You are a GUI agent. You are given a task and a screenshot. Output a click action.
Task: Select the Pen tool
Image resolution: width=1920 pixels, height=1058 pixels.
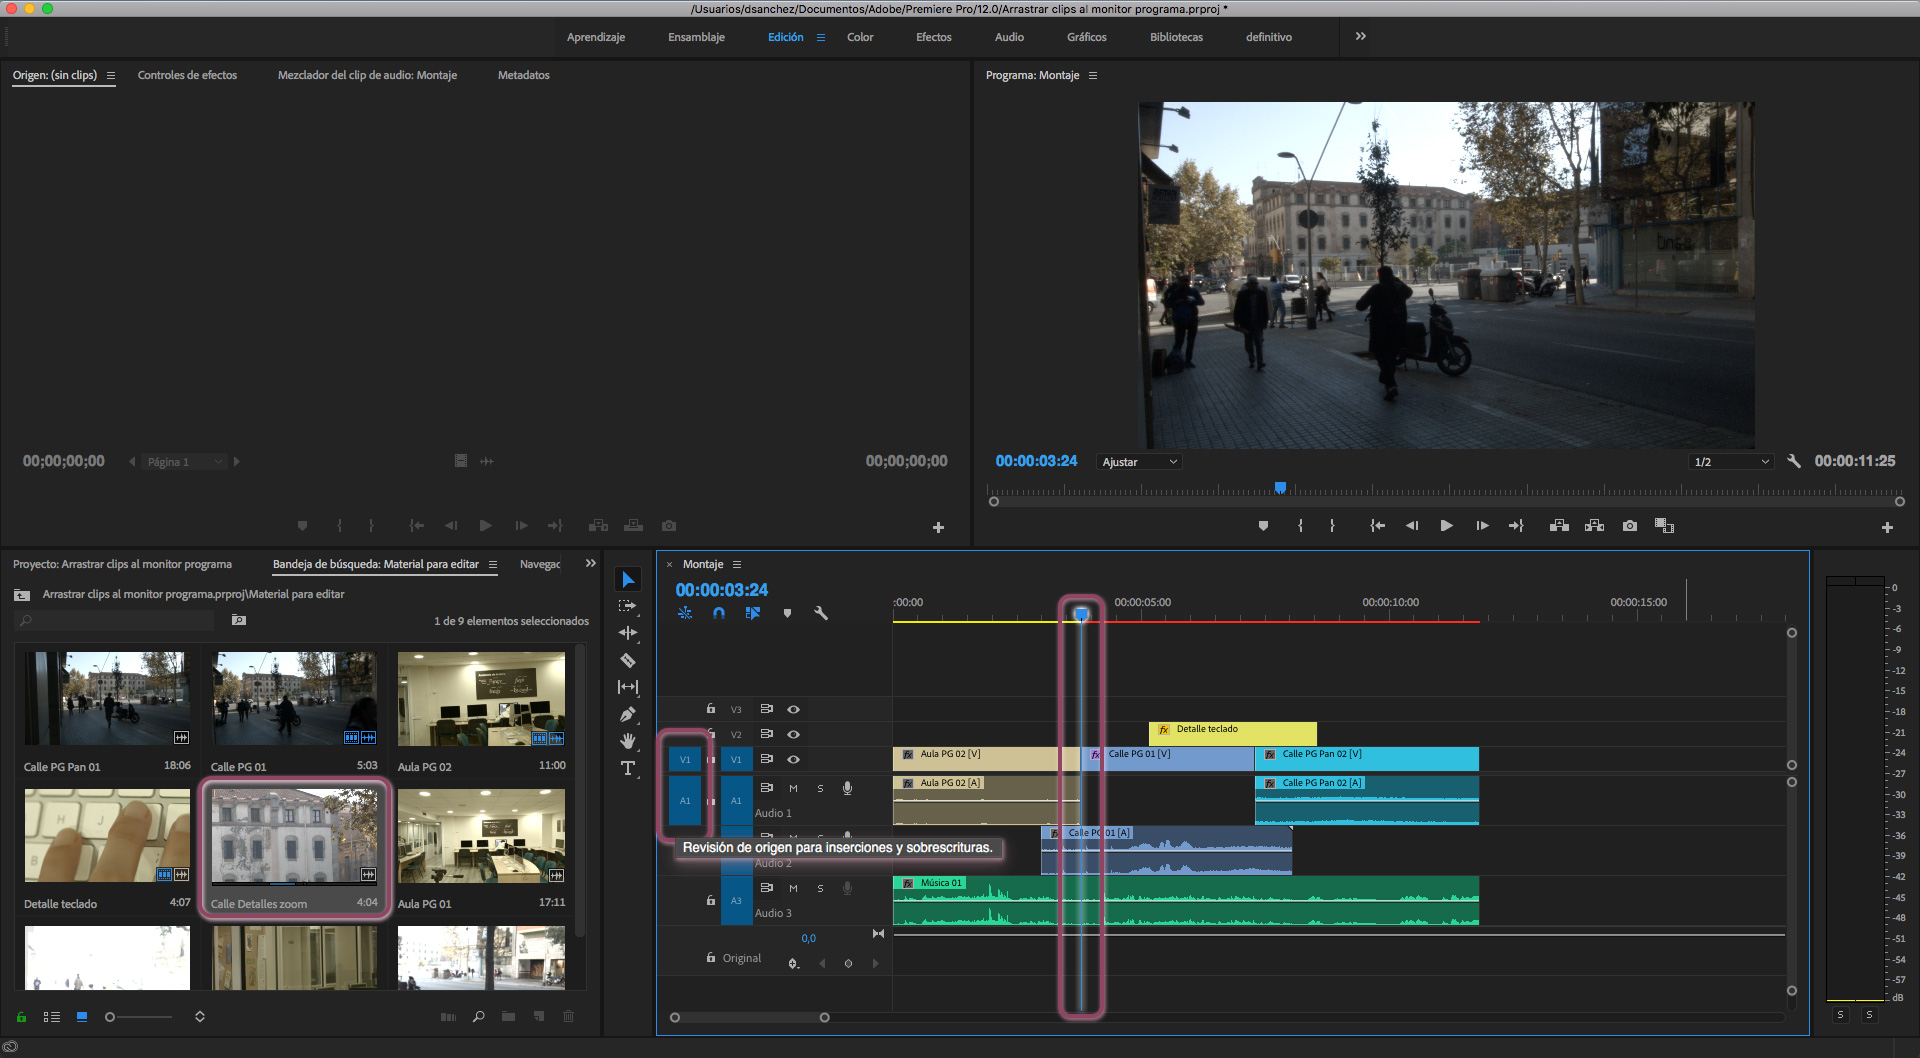[x=628, y=714]
